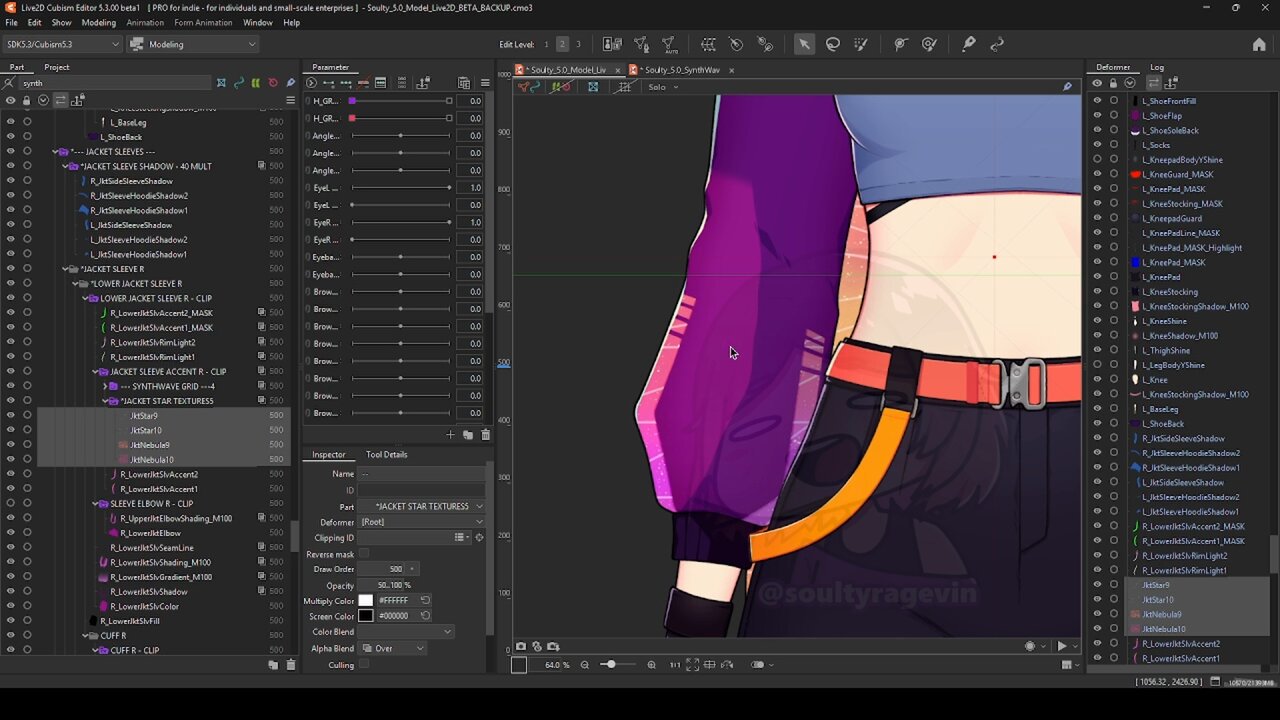Image resolution: width=1280 pixels, height=720 pixels.
Task: Open the Part dropdown in Inspector
Action: (x=422, y=506)
